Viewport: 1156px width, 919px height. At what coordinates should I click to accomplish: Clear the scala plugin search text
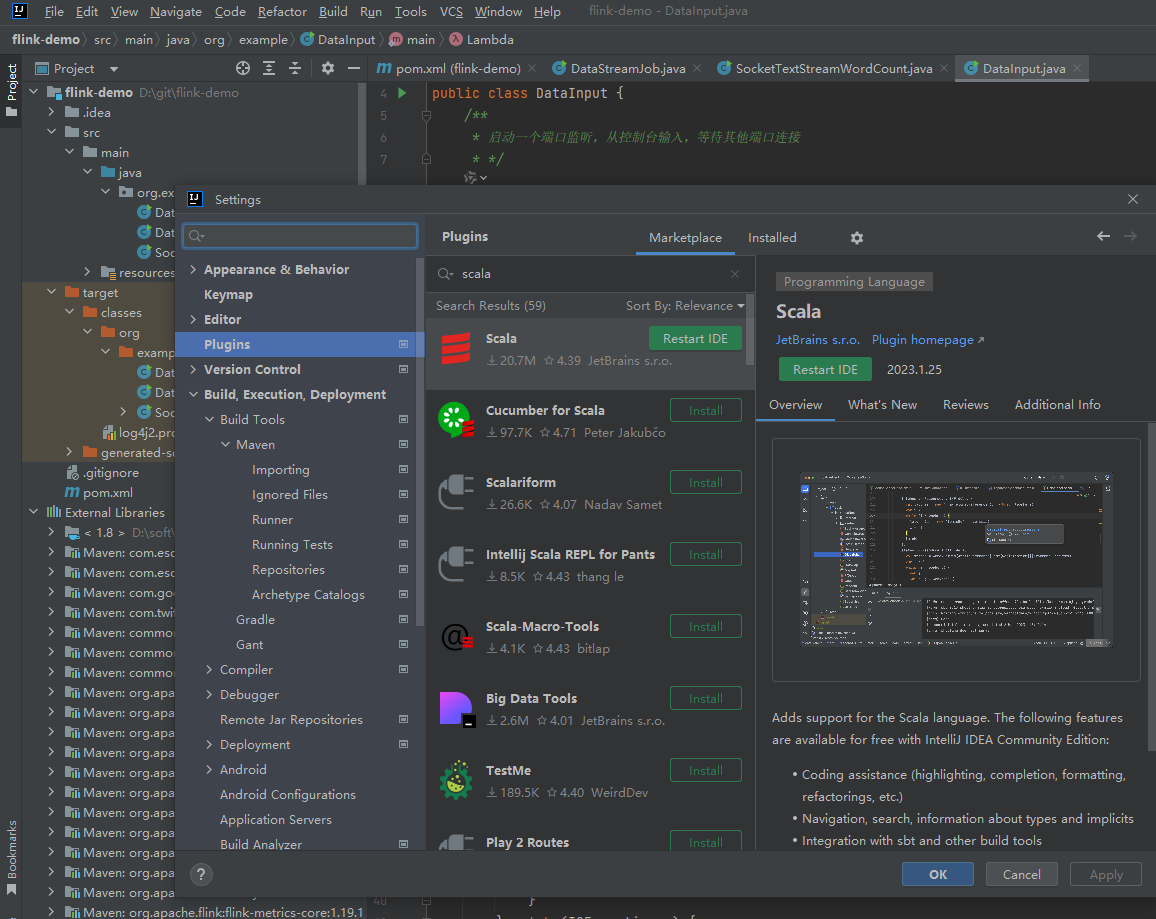coord(735,274)
